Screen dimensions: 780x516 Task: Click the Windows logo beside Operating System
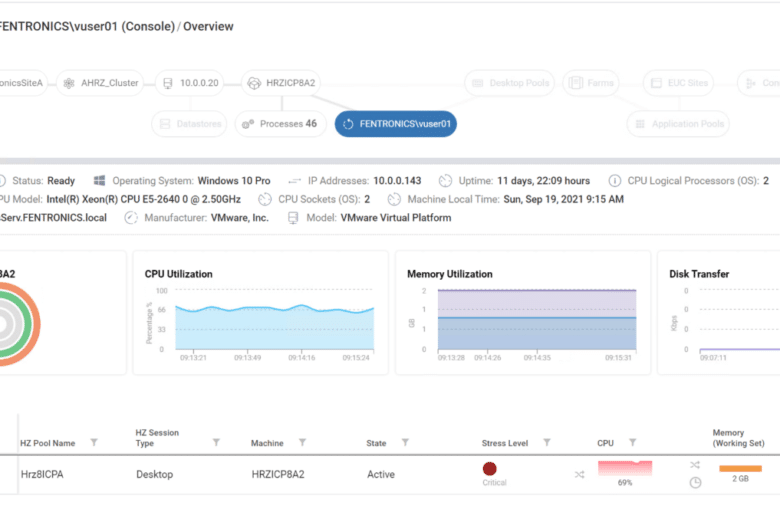99,181
